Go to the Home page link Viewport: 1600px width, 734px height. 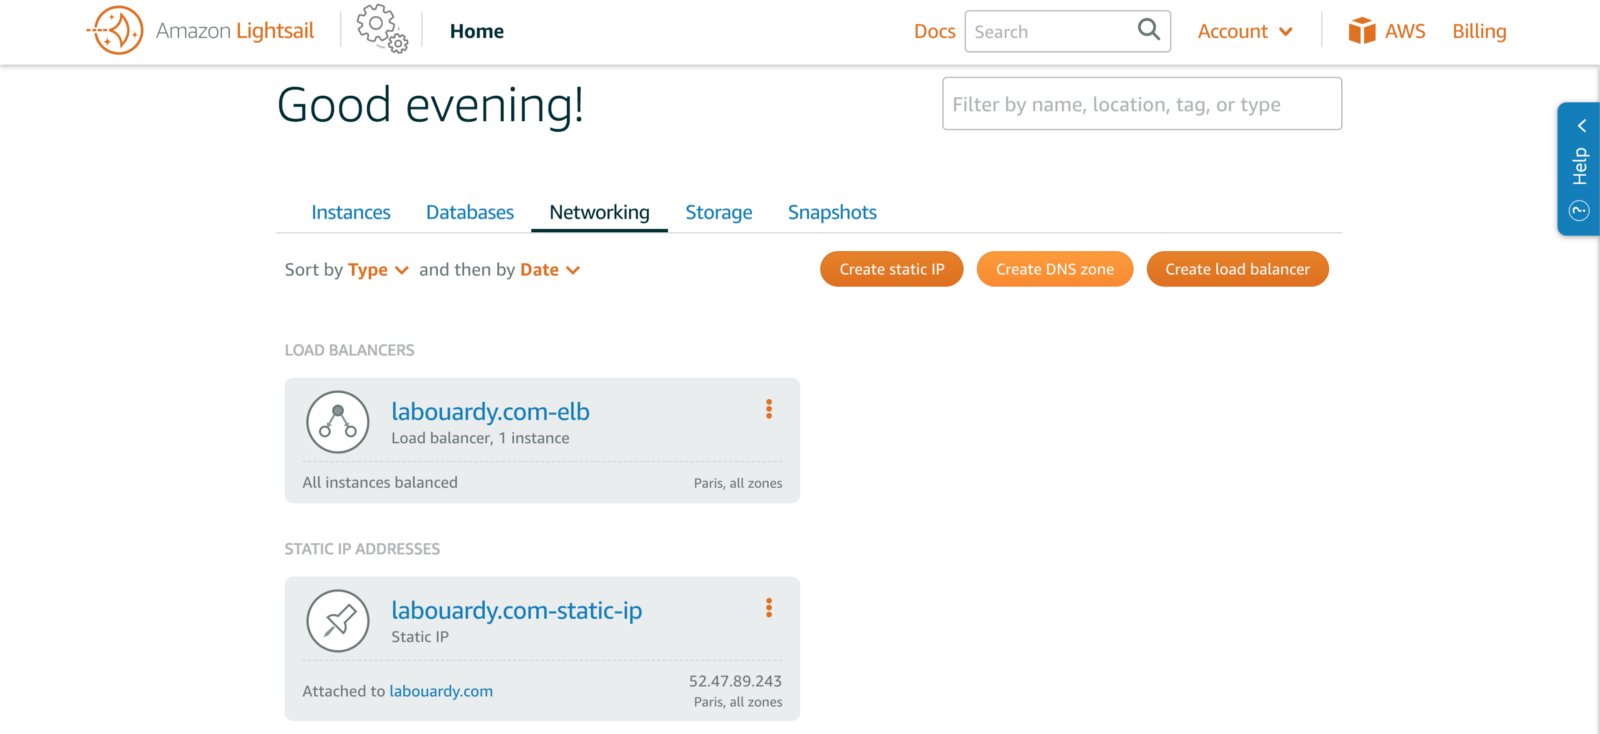(477, 31)
